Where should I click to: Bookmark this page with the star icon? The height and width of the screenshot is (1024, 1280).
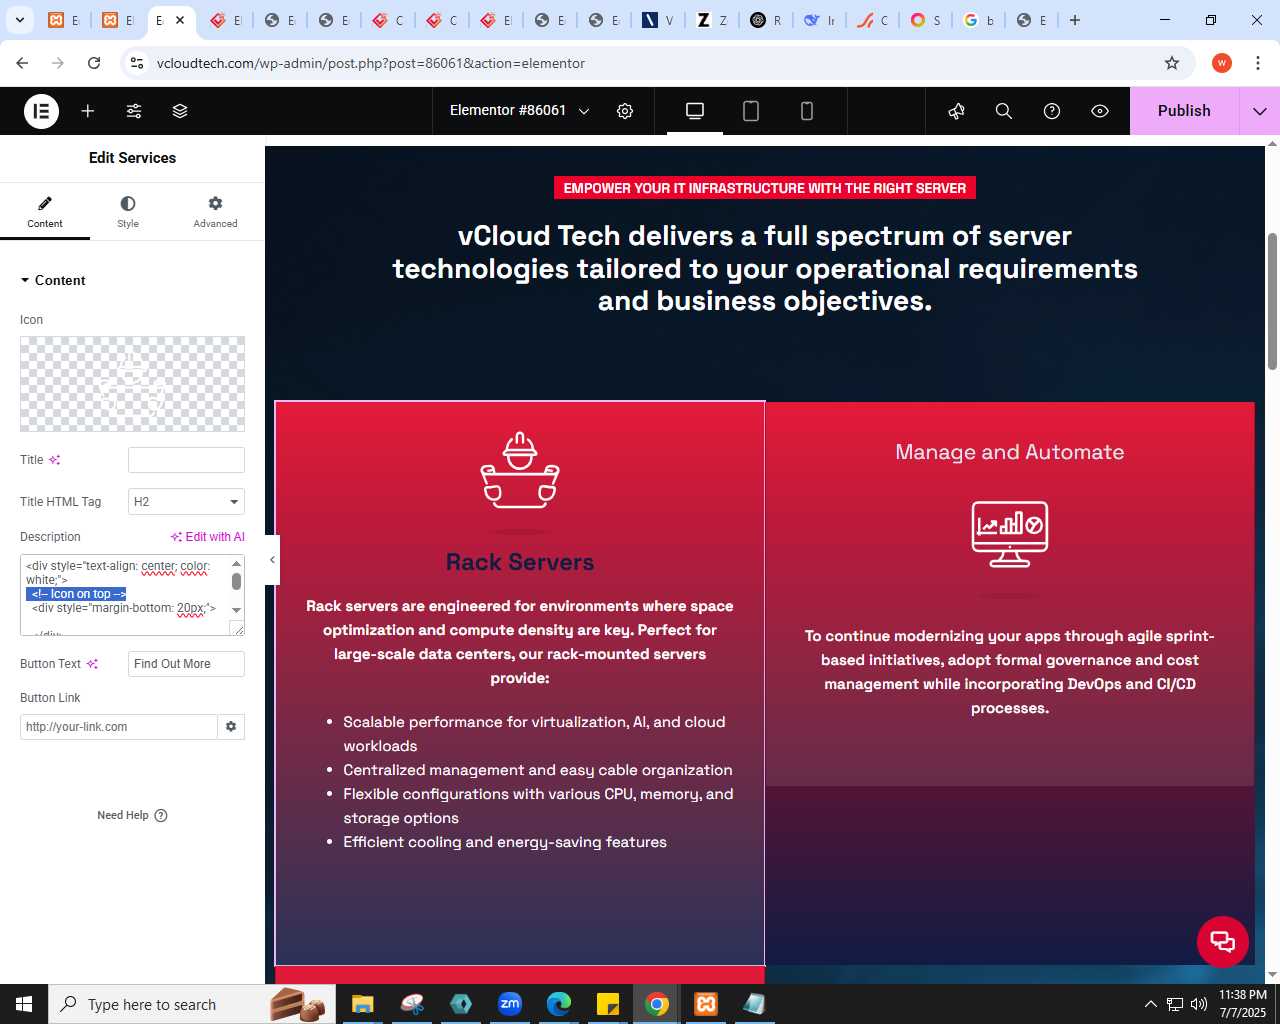coord(1172,63)
